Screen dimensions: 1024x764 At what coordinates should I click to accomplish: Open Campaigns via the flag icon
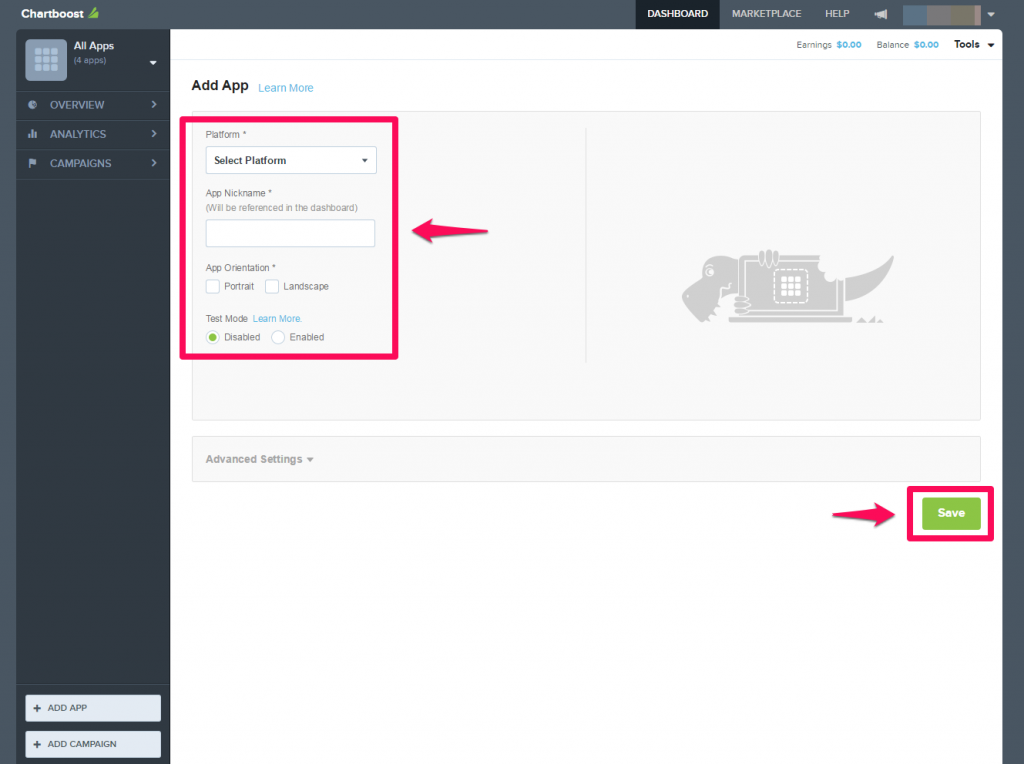pos(35,163)
